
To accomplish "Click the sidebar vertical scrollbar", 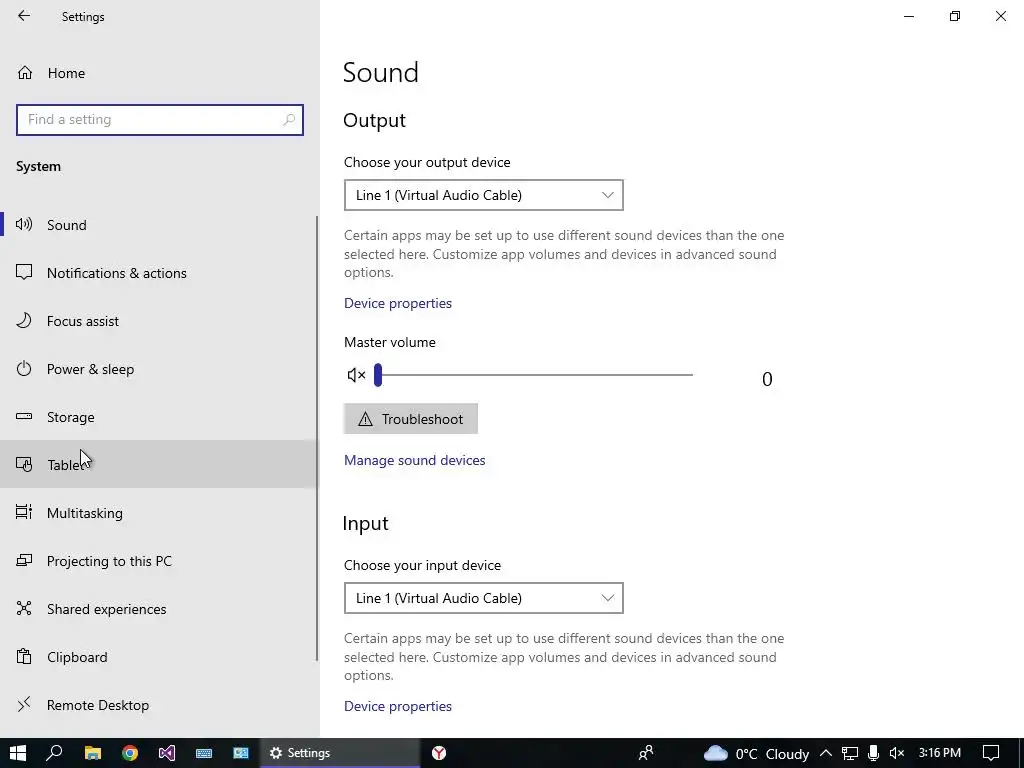I will 317,438.
